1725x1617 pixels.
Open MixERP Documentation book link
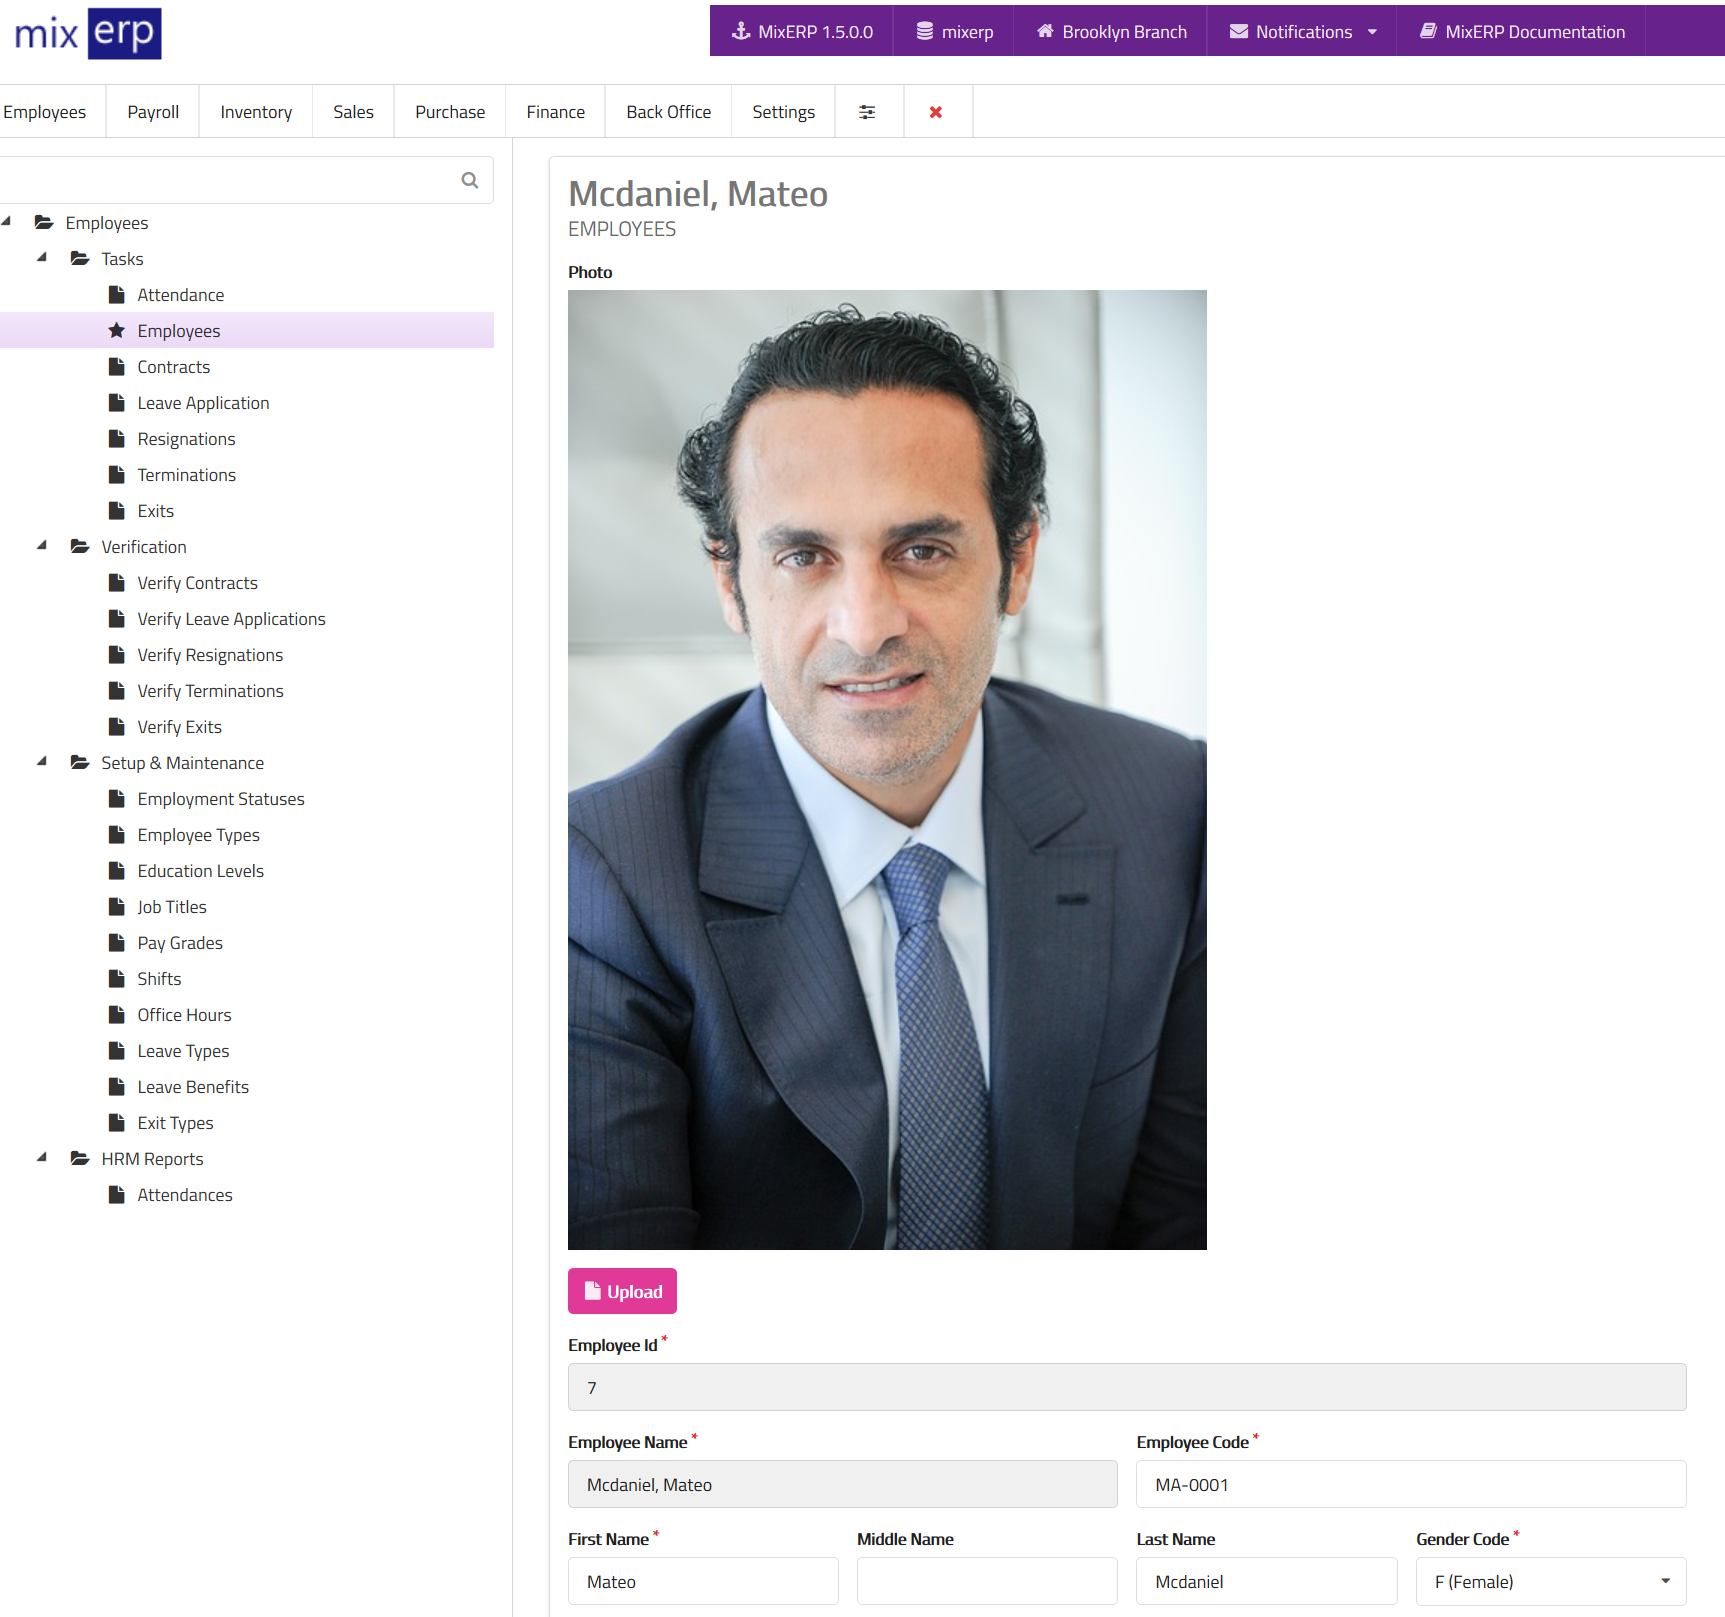pos(1522,32)
